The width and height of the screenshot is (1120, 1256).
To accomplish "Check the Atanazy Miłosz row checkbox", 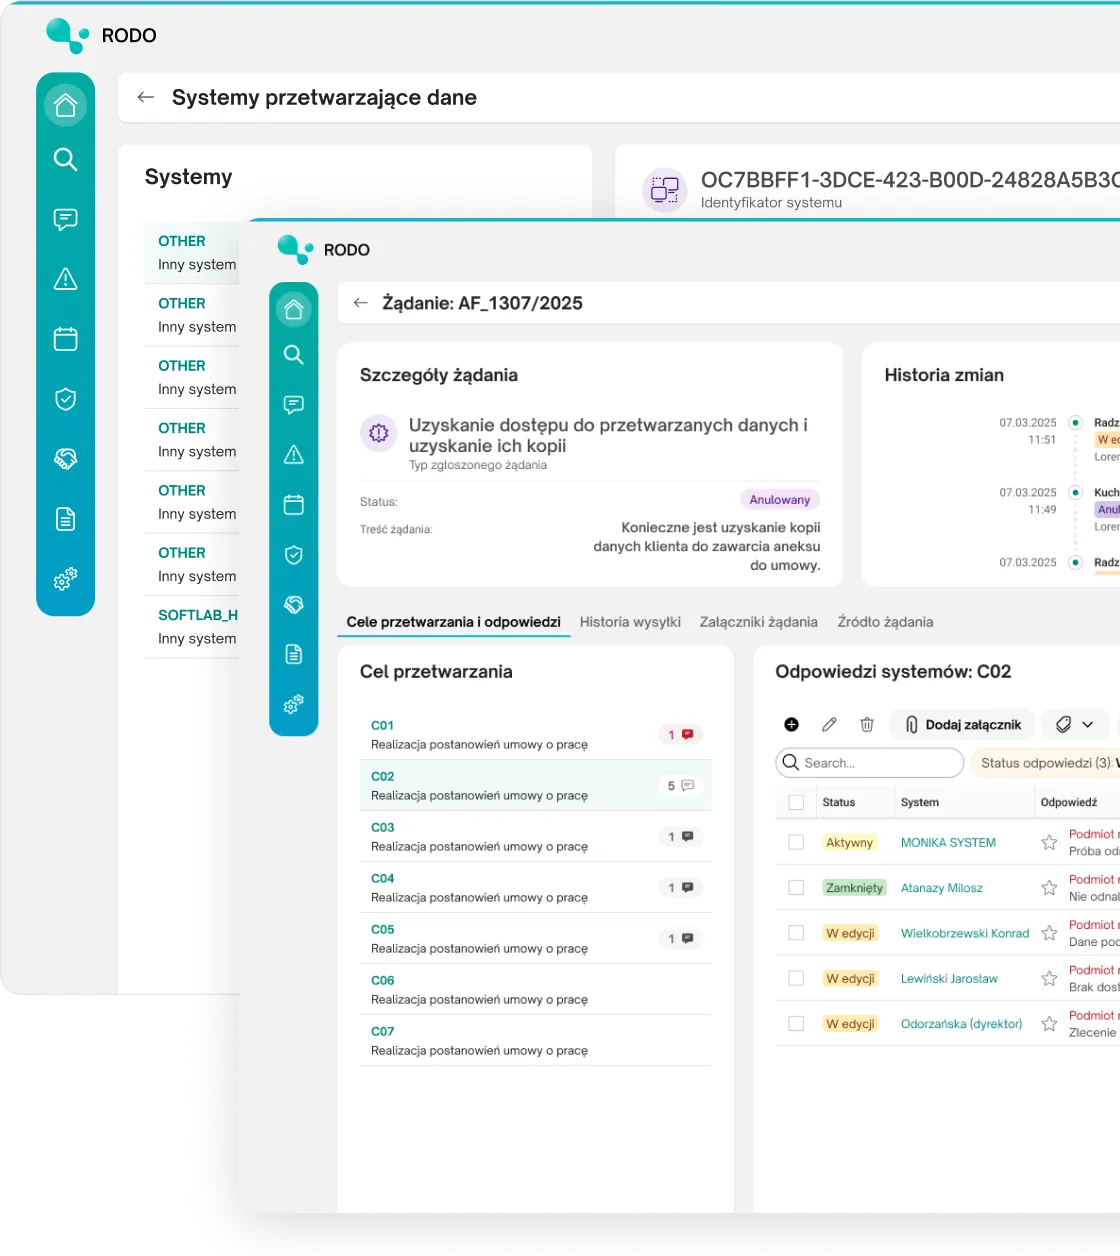I will click(796, 888).
